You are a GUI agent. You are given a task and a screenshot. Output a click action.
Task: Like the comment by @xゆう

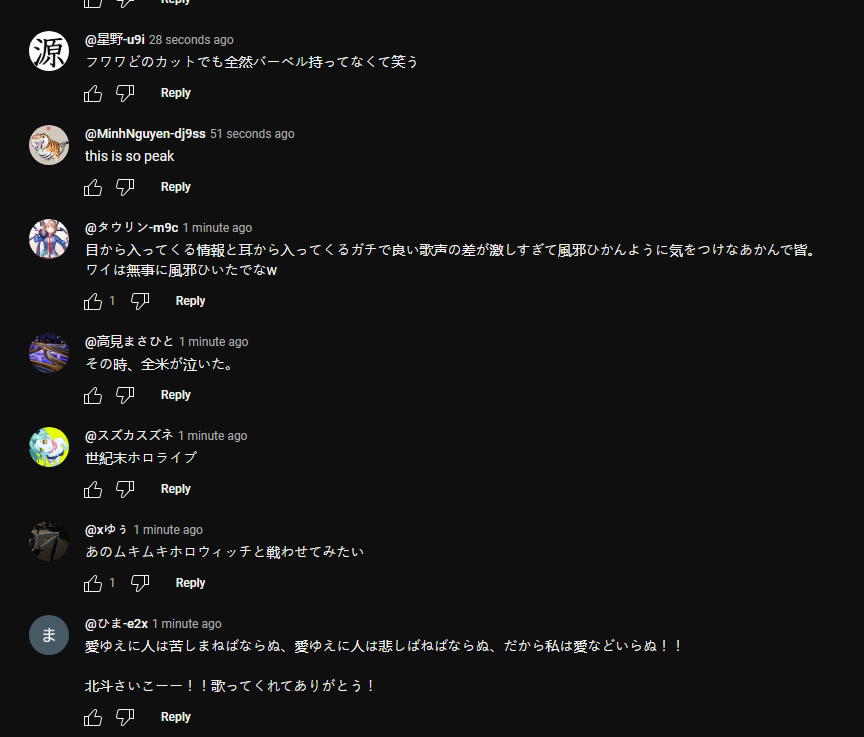tap(93, 583)
